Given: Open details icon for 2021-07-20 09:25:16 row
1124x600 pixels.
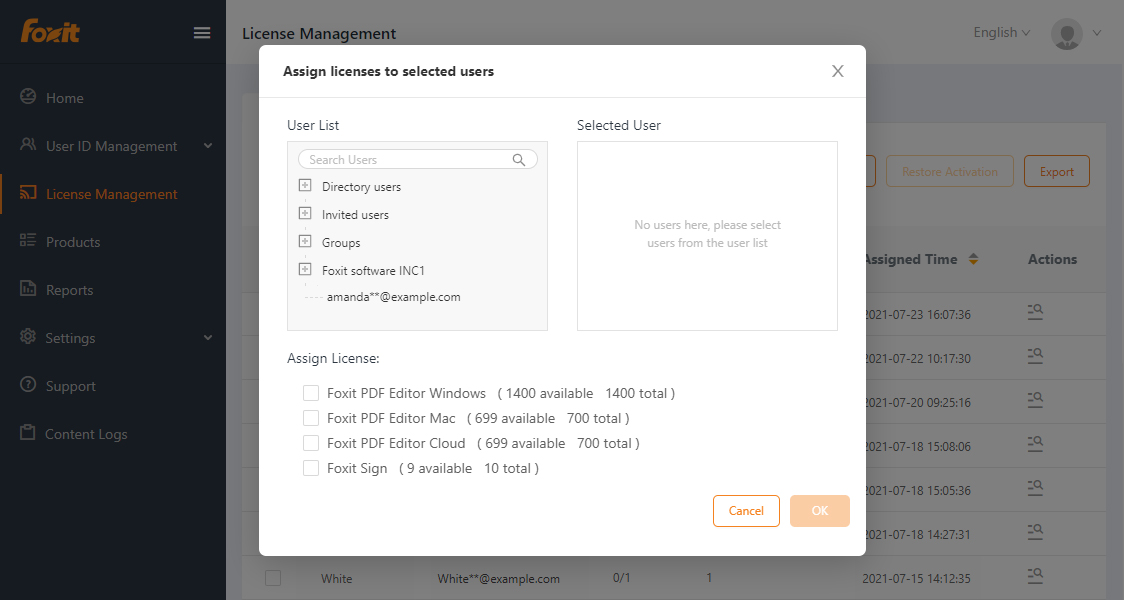Looking at the screenshot, I should coord(1035,401).
